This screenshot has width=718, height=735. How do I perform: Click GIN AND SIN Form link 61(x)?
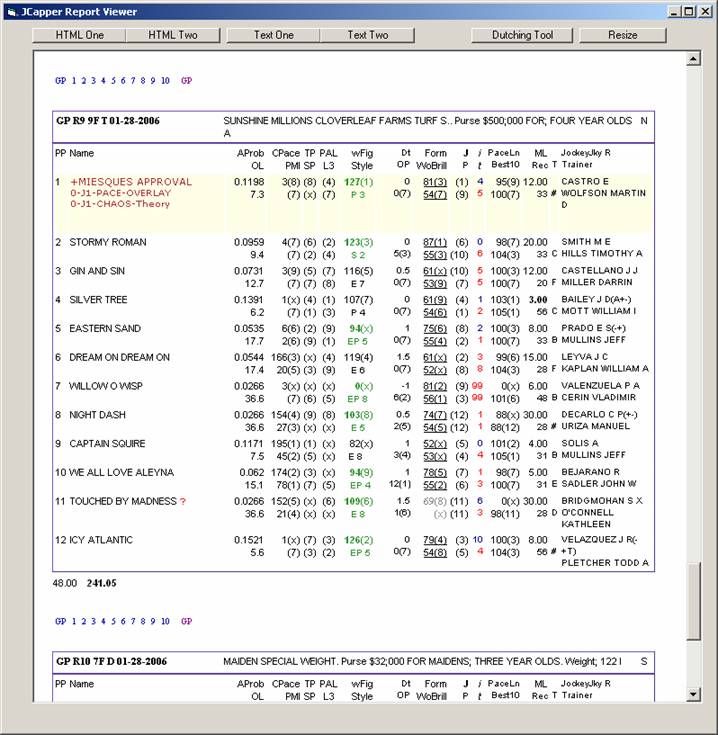pyautogui.click(x=435, y=271)
